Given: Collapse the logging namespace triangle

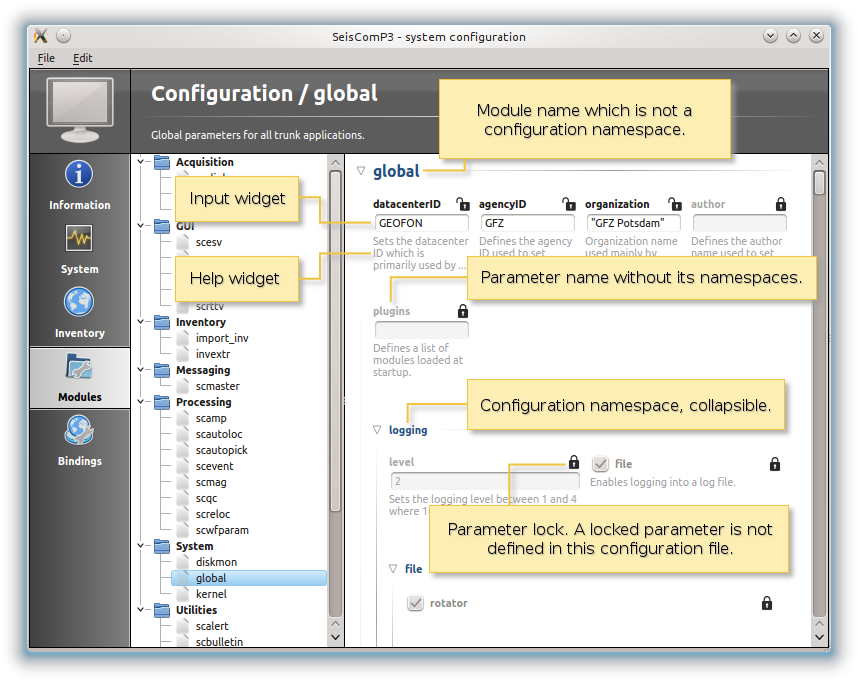Looking at the screenshot, I should click(x=377, y=430).
